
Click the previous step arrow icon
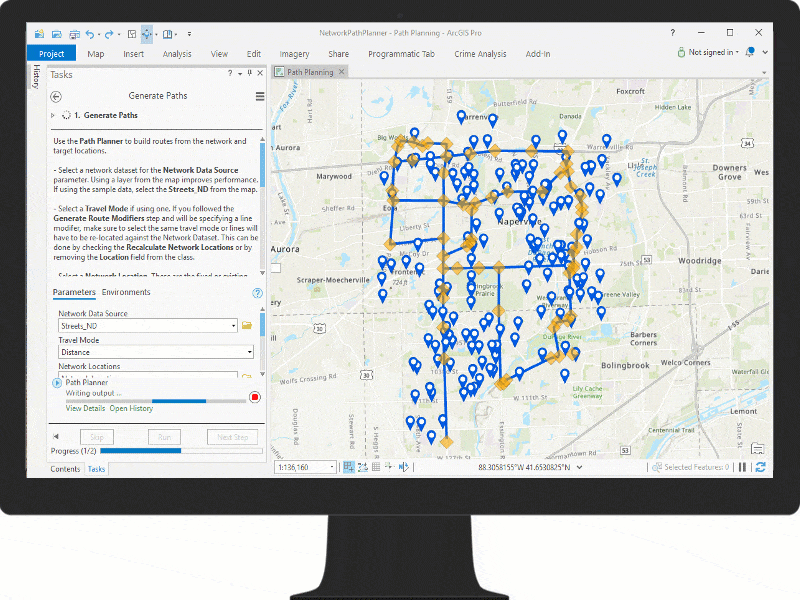coord(56,436)
